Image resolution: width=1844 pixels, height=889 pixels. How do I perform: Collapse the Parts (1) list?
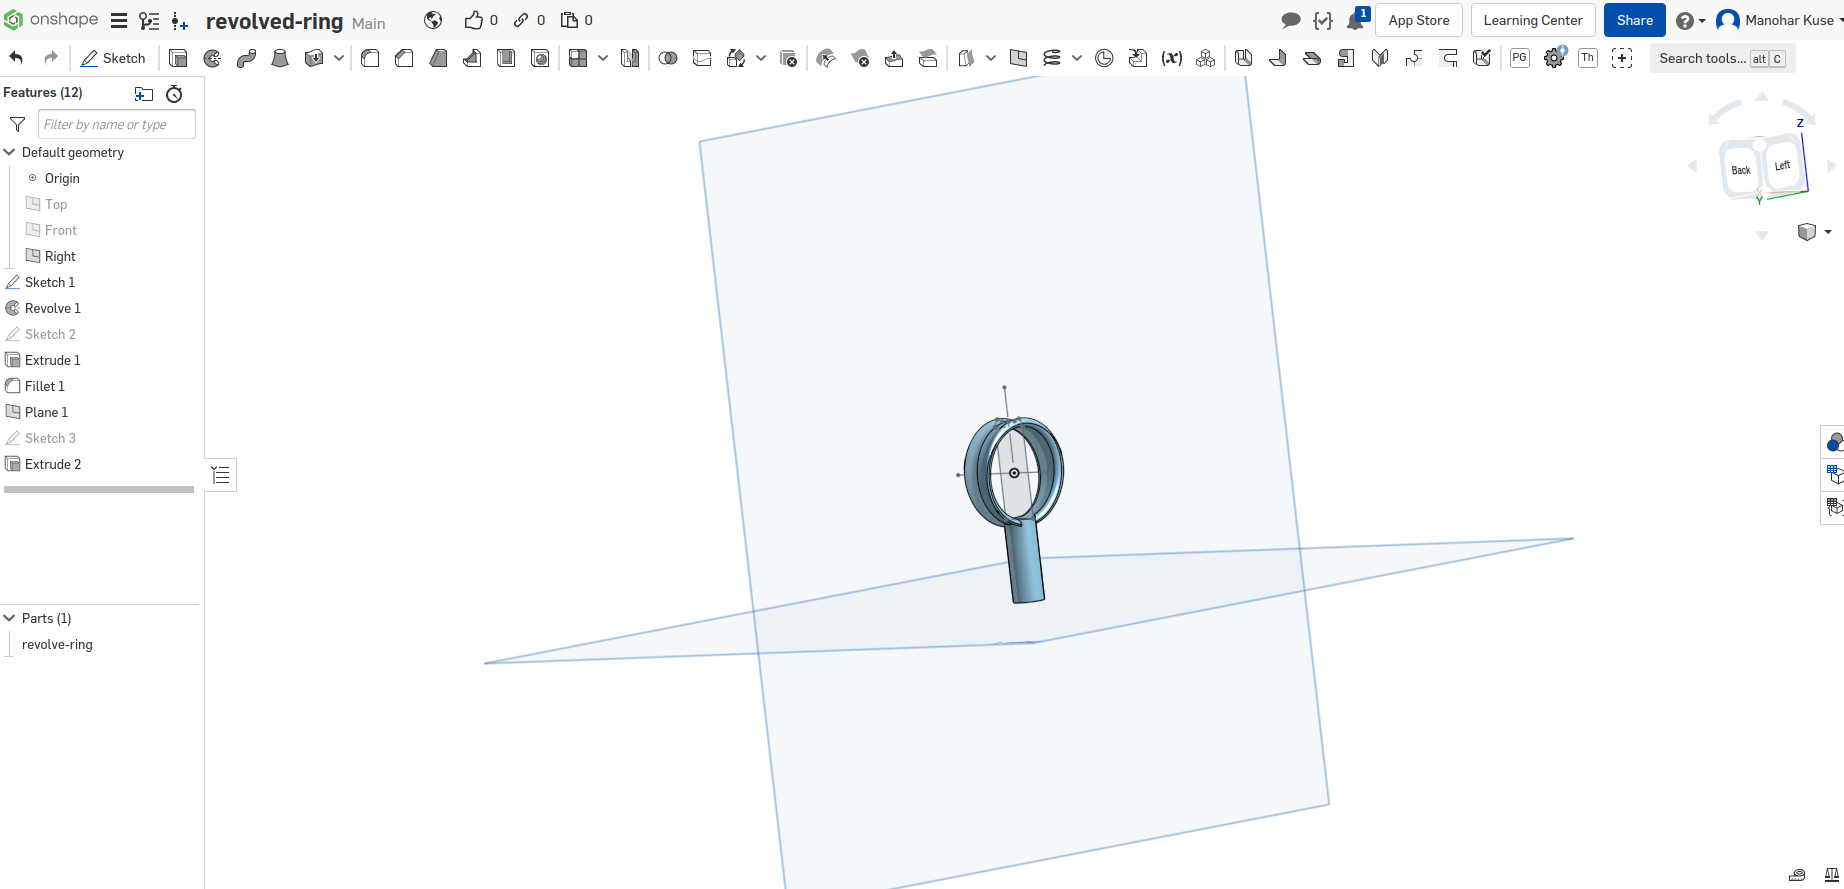[x=10, y=618]
